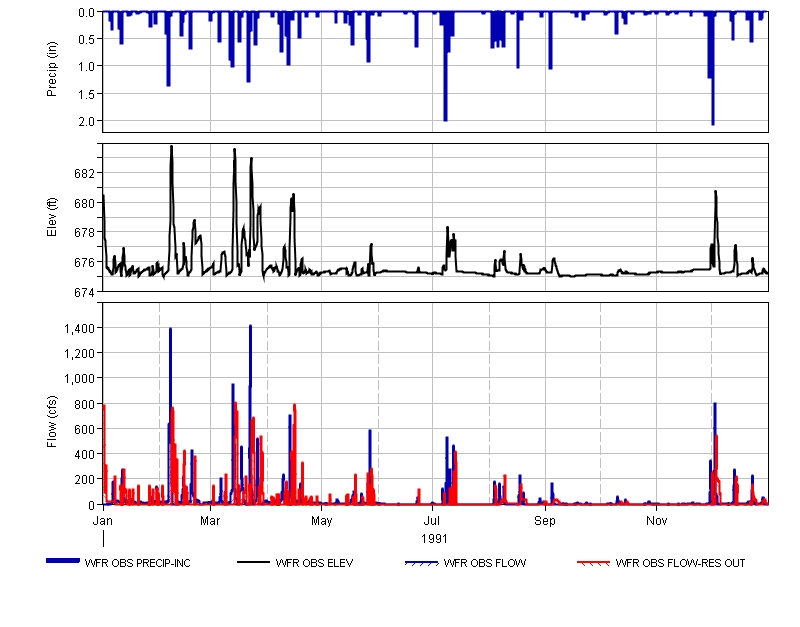The height and width of the screenshot is (627, 800).
Task: Click the blue PRECIP-INC legend line swatch
Action: coord(64,562)
